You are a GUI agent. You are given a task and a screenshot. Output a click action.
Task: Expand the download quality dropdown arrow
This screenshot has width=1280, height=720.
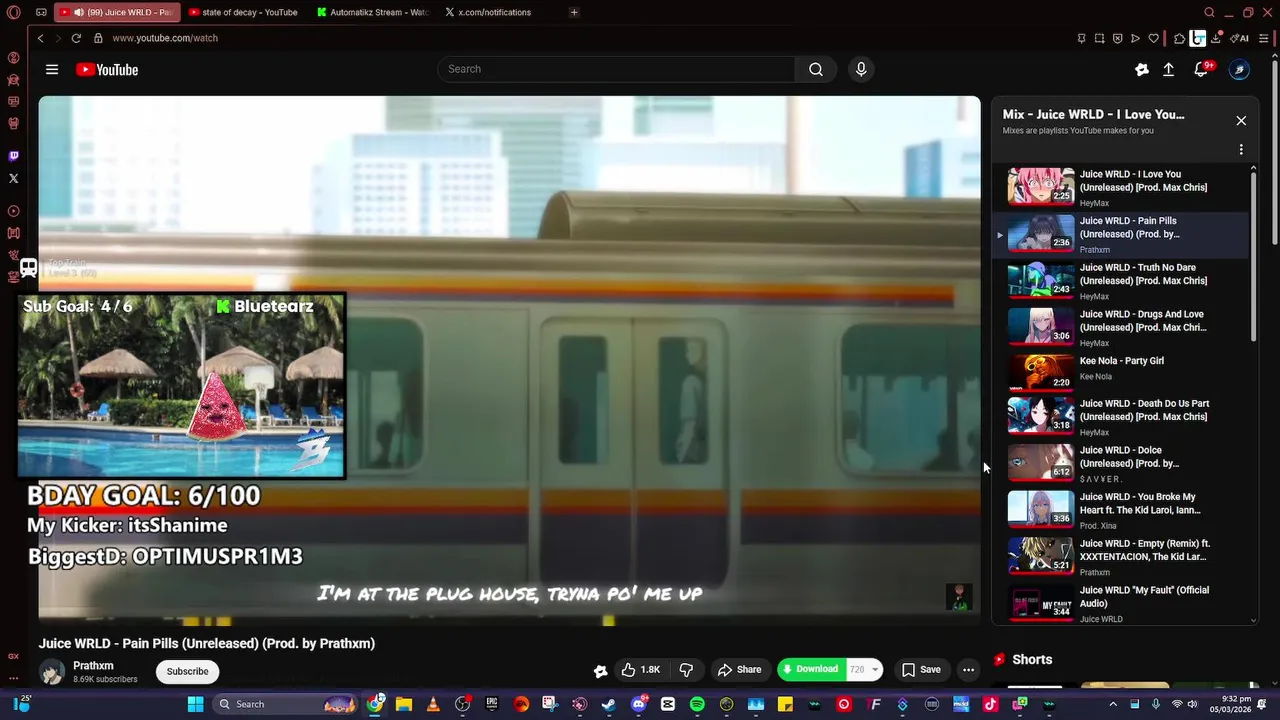click(875, 670)
